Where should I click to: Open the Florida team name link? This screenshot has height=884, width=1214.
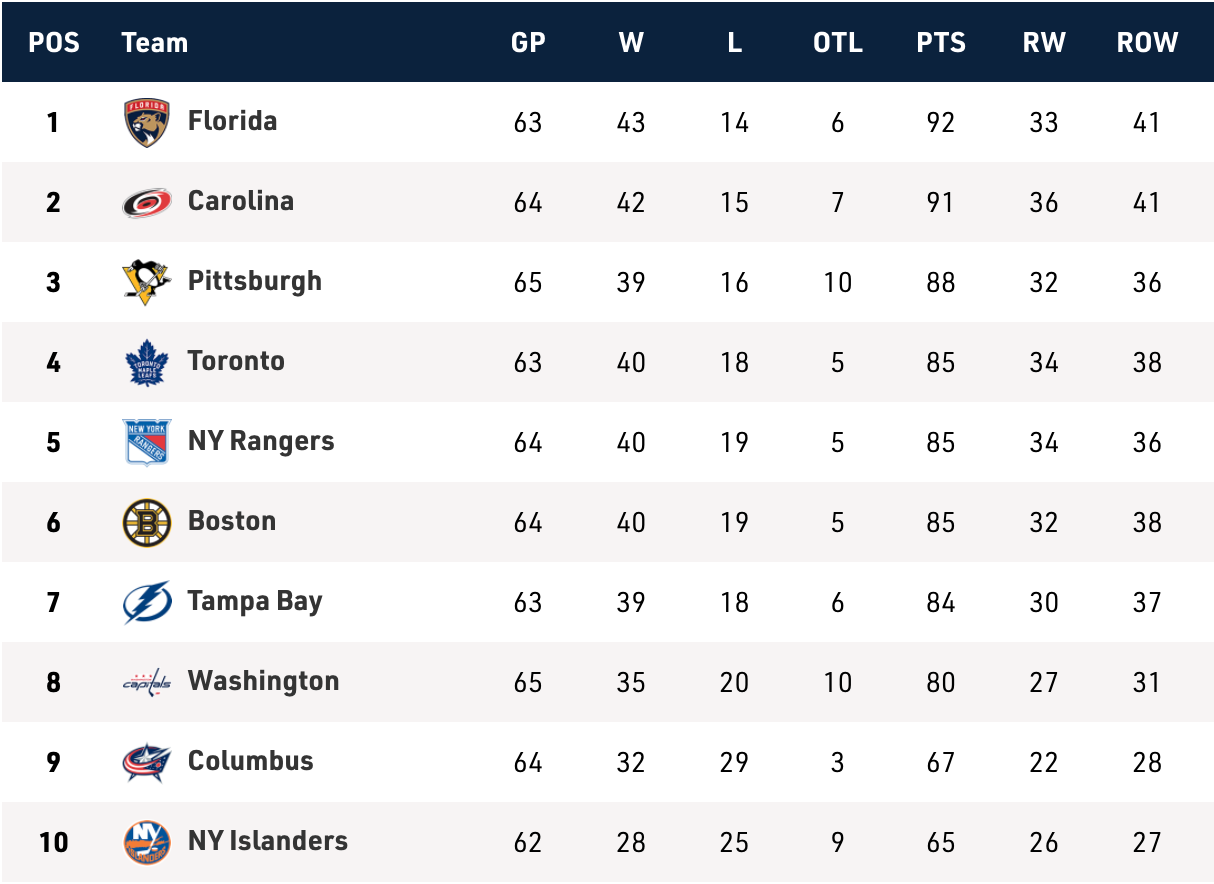pos(232,121)
